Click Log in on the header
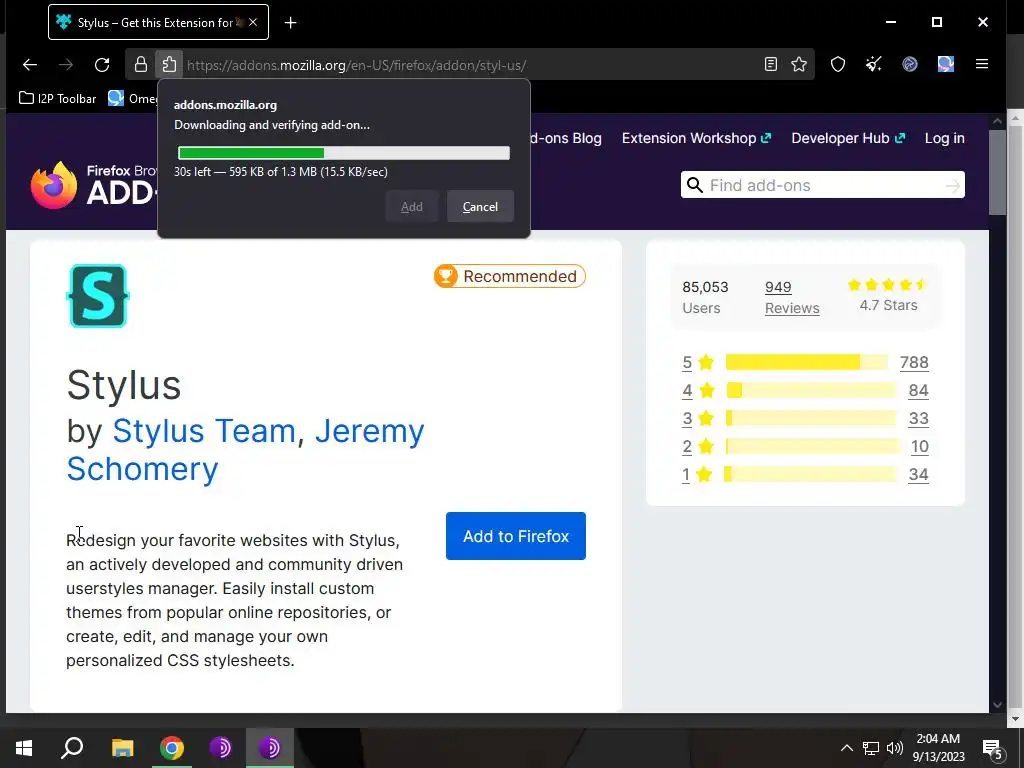The image size is (1024, 768). tap(944, 138)
